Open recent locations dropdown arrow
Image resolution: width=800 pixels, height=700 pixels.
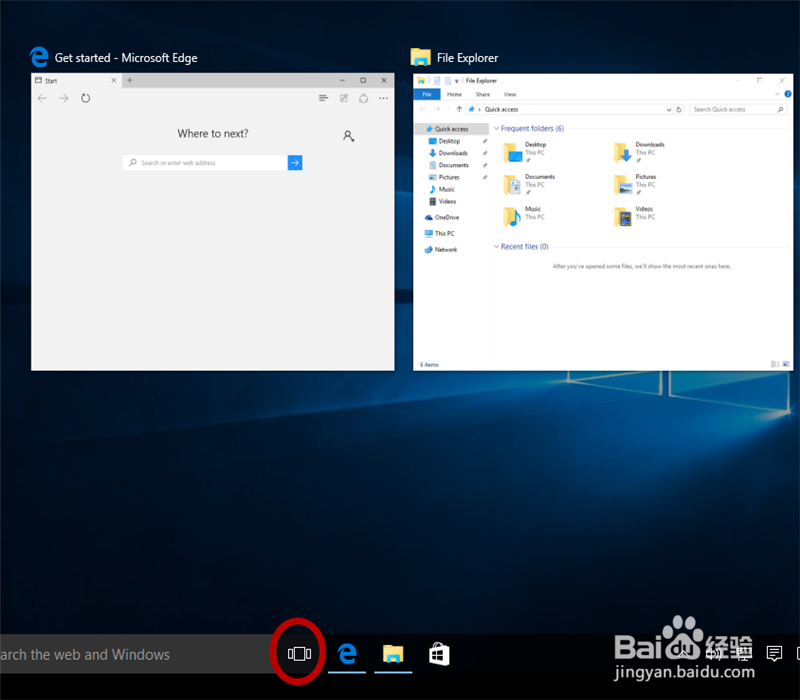(x=448, y=109)
